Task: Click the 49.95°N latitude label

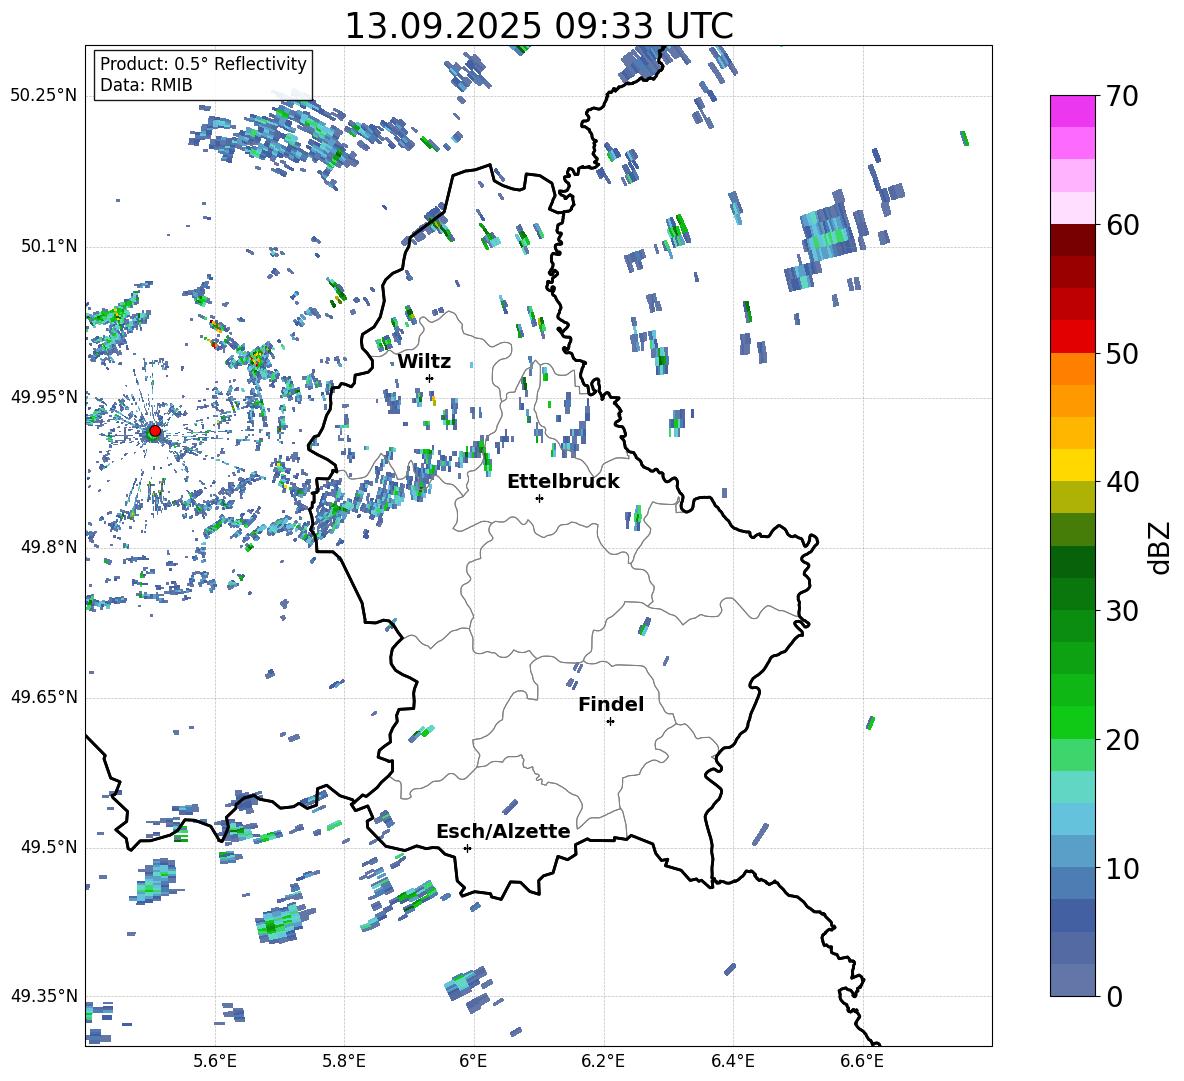Action: [x=44, y=396]
